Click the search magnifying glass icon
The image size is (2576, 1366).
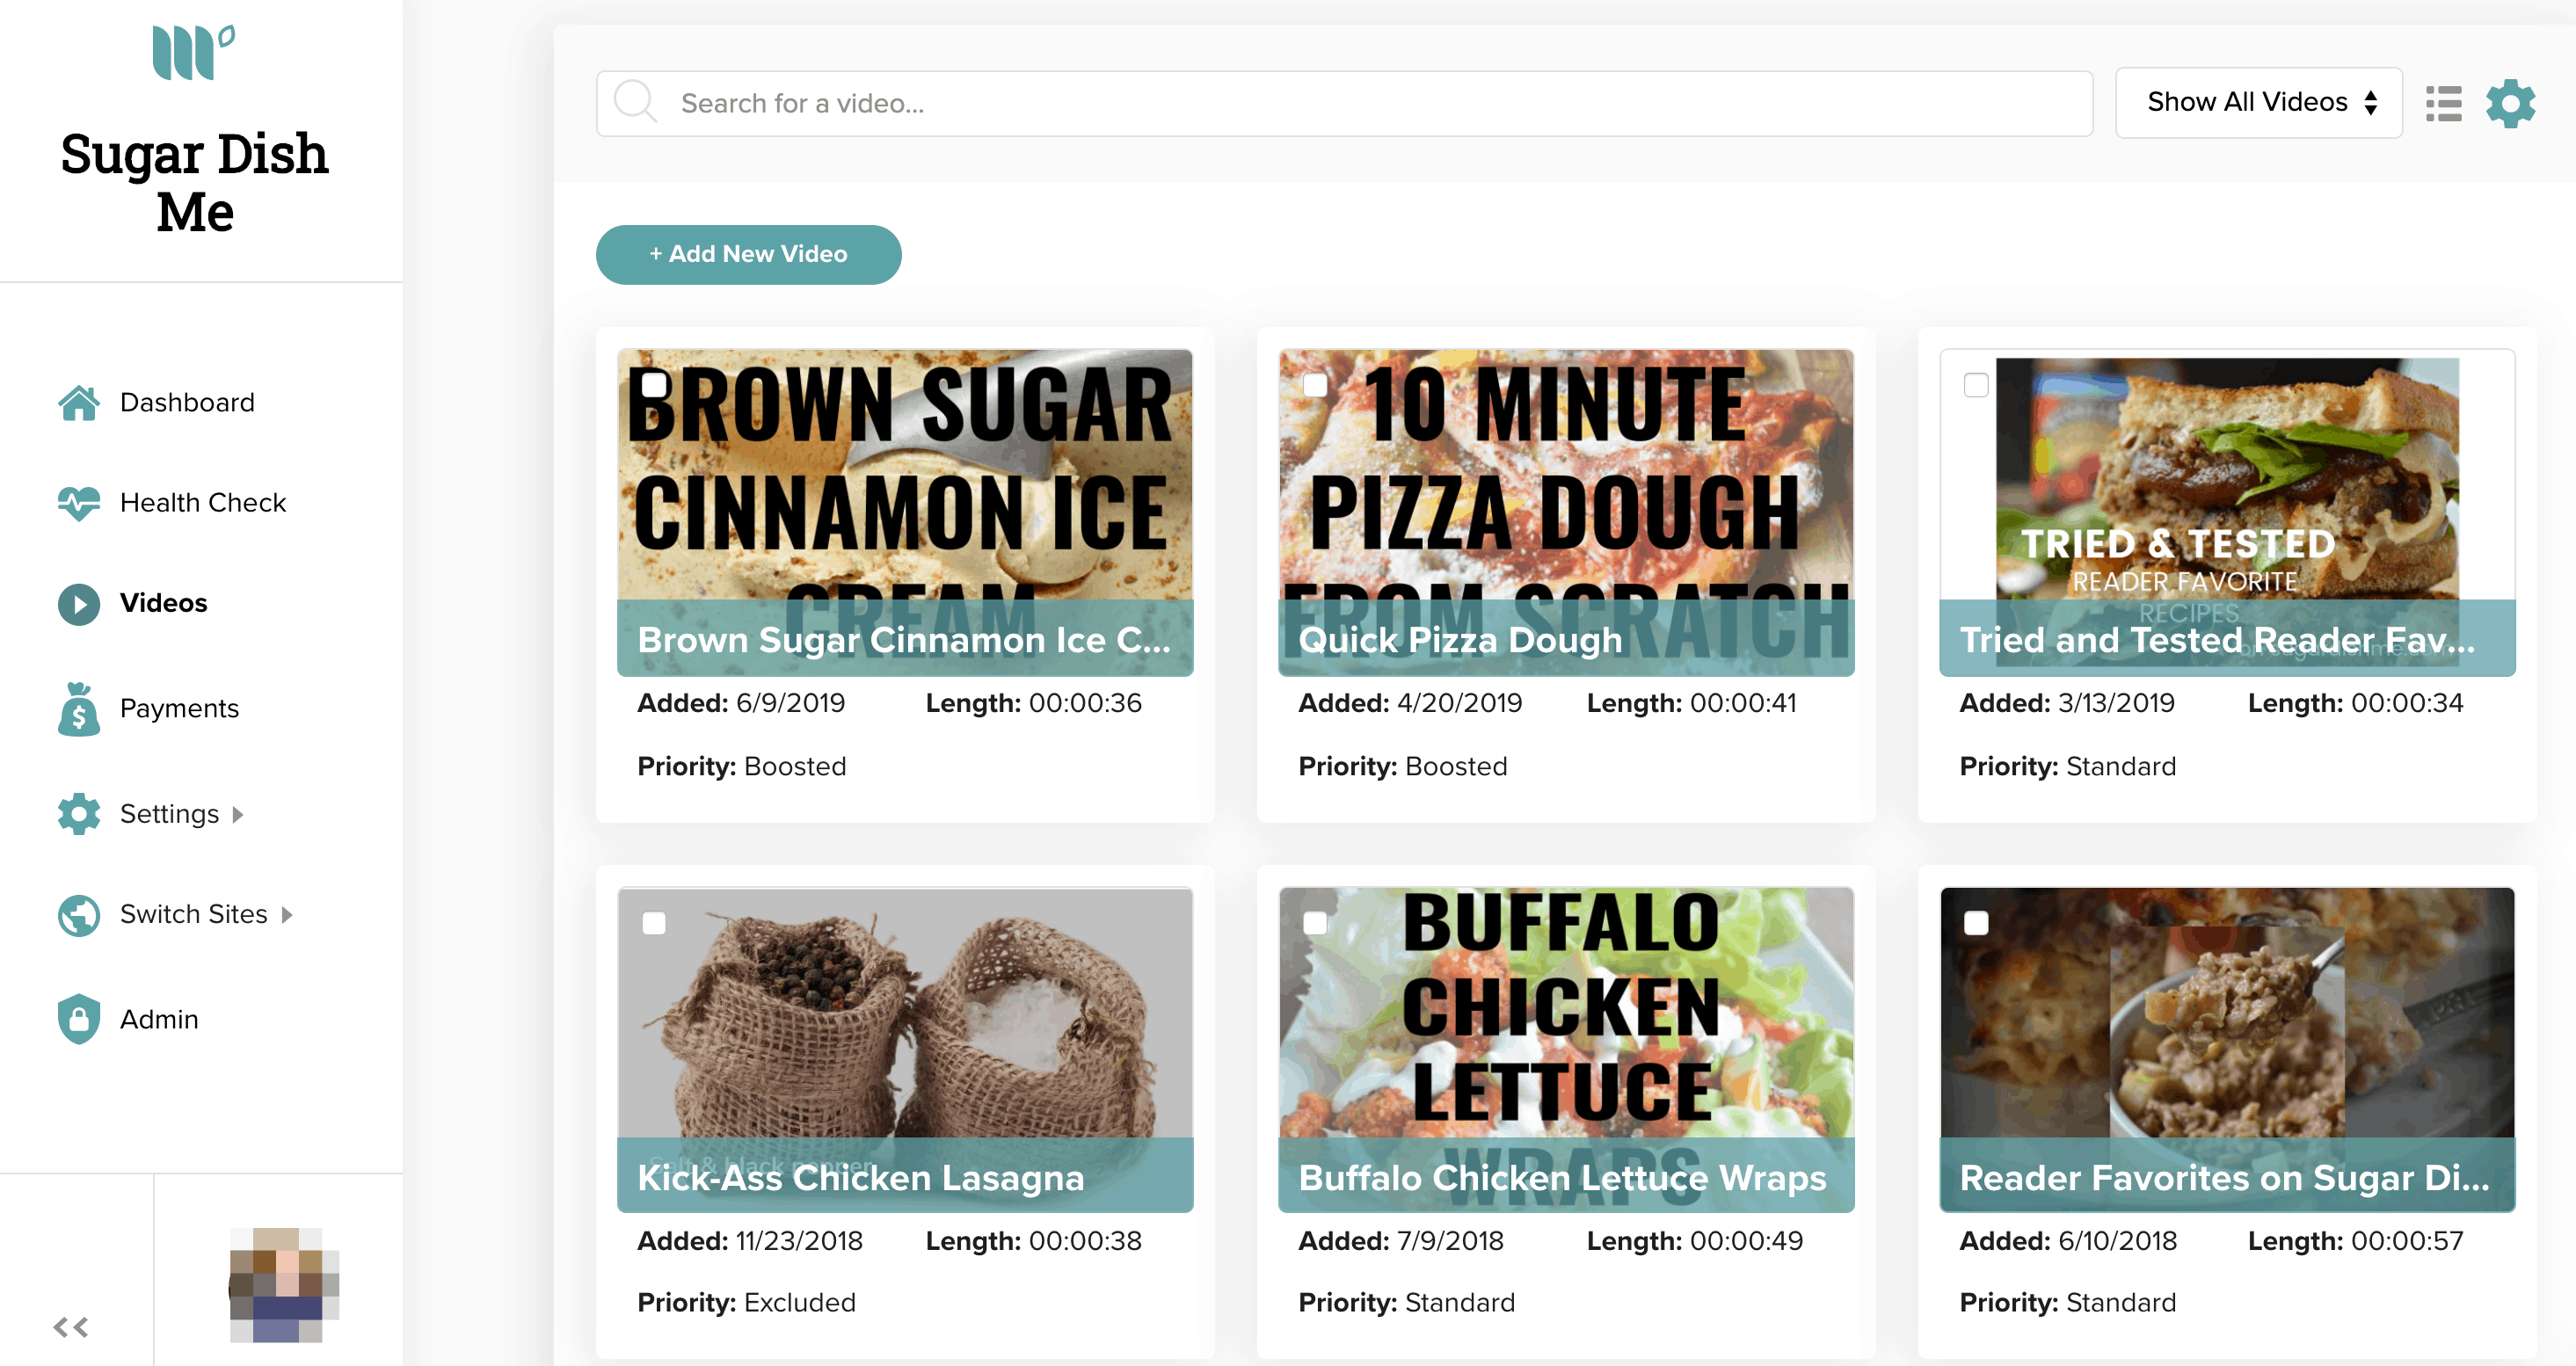click(x=637, y=102)
